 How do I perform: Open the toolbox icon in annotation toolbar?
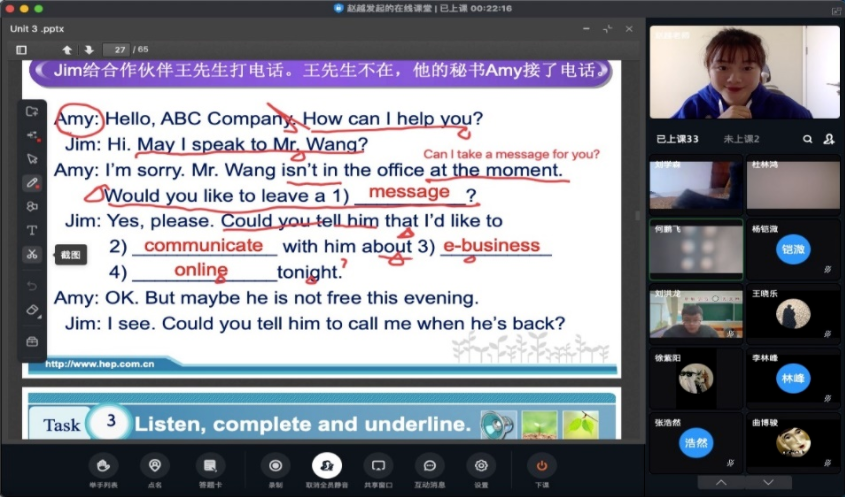tap(32, 342)
